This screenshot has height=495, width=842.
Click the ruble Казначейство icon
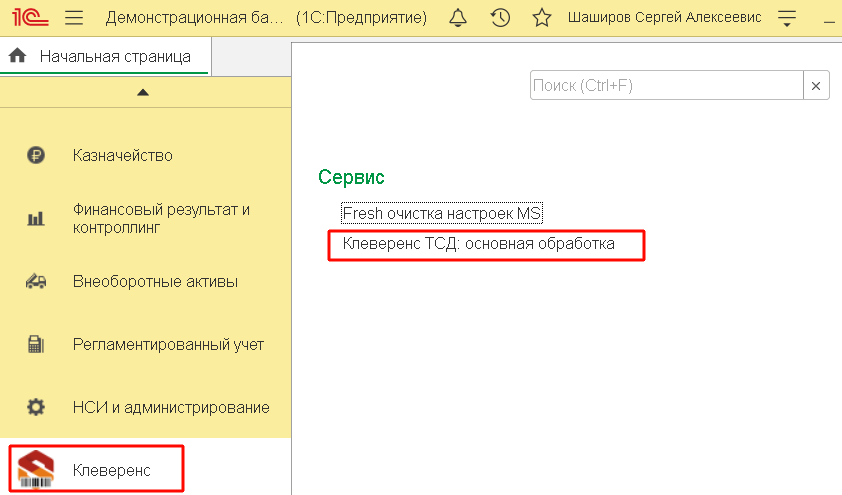point(36,156)
